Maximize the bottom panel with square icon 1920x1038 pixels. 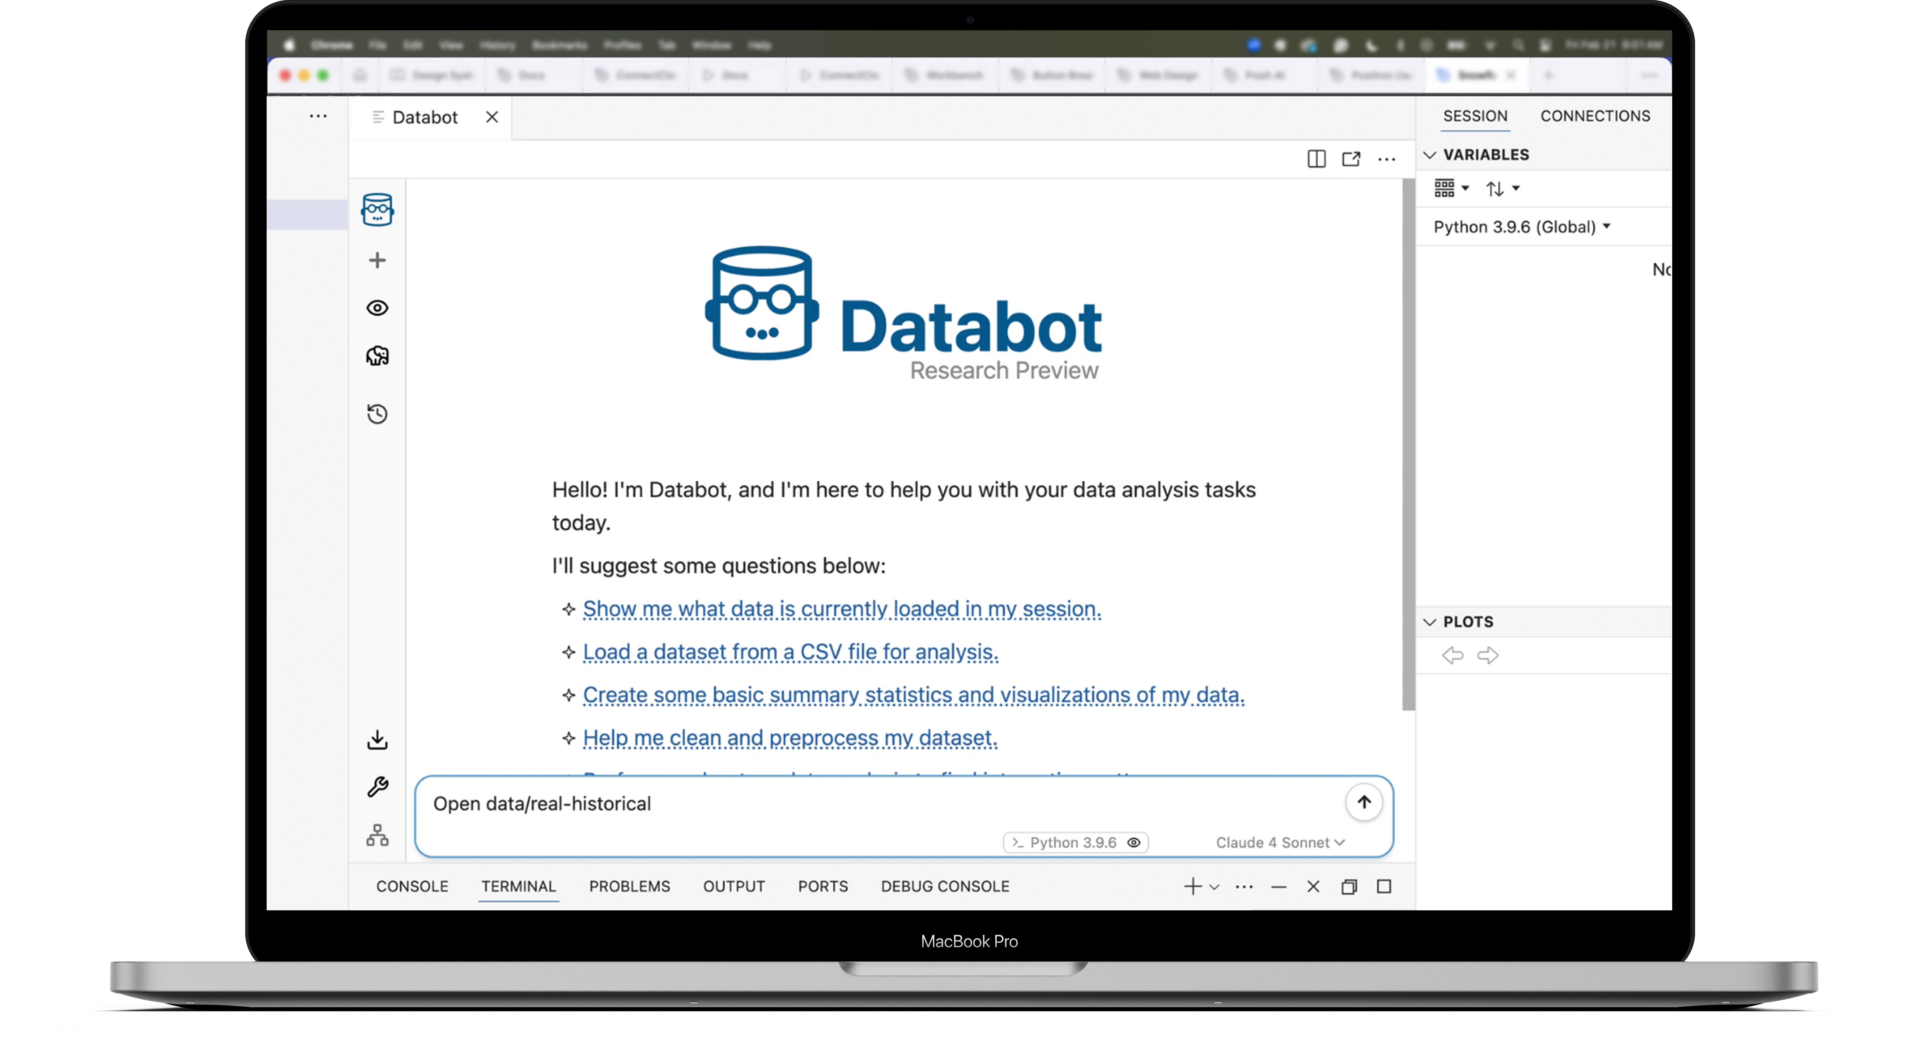pos(1384,887)
